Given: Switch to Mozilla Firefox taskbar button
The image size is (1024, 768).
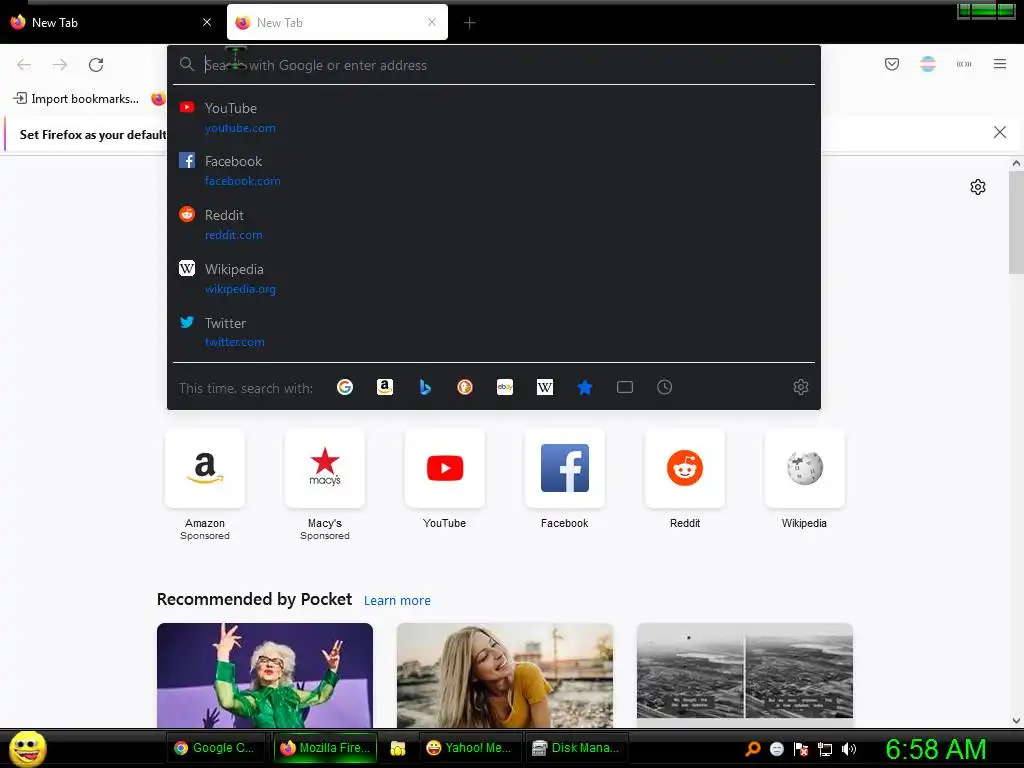Looking at the screenshot, I should [325, 748].
